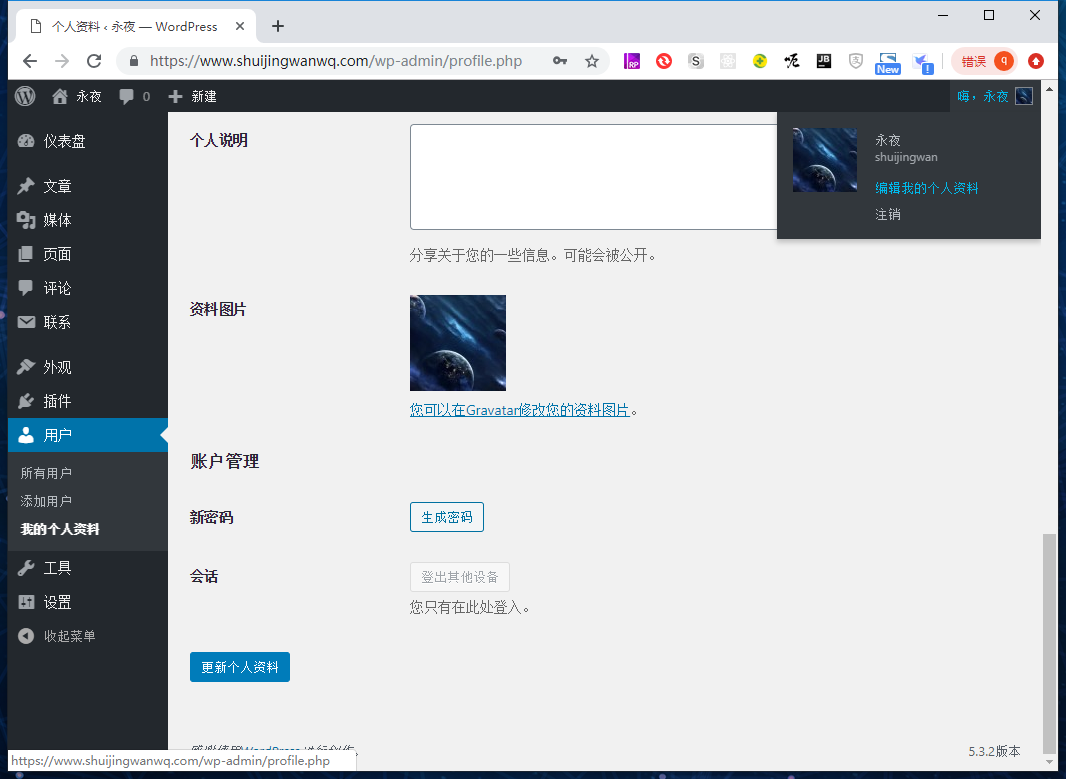Click the React devtools extension icon
This screenshot has height=779, width=1066.
pyautogui.click(x=728, y=61)
